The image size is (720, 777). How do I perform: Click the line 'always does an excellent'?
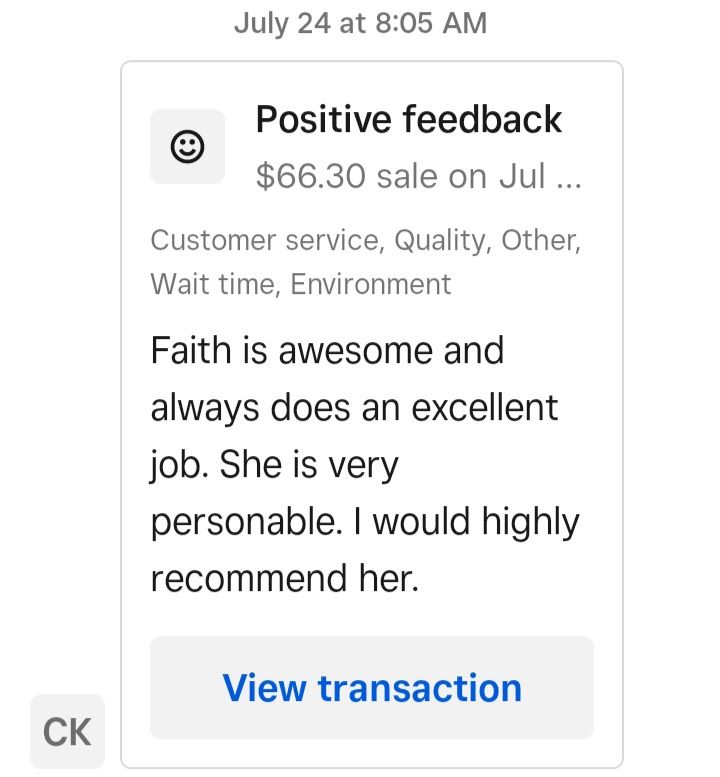[354, 408]
